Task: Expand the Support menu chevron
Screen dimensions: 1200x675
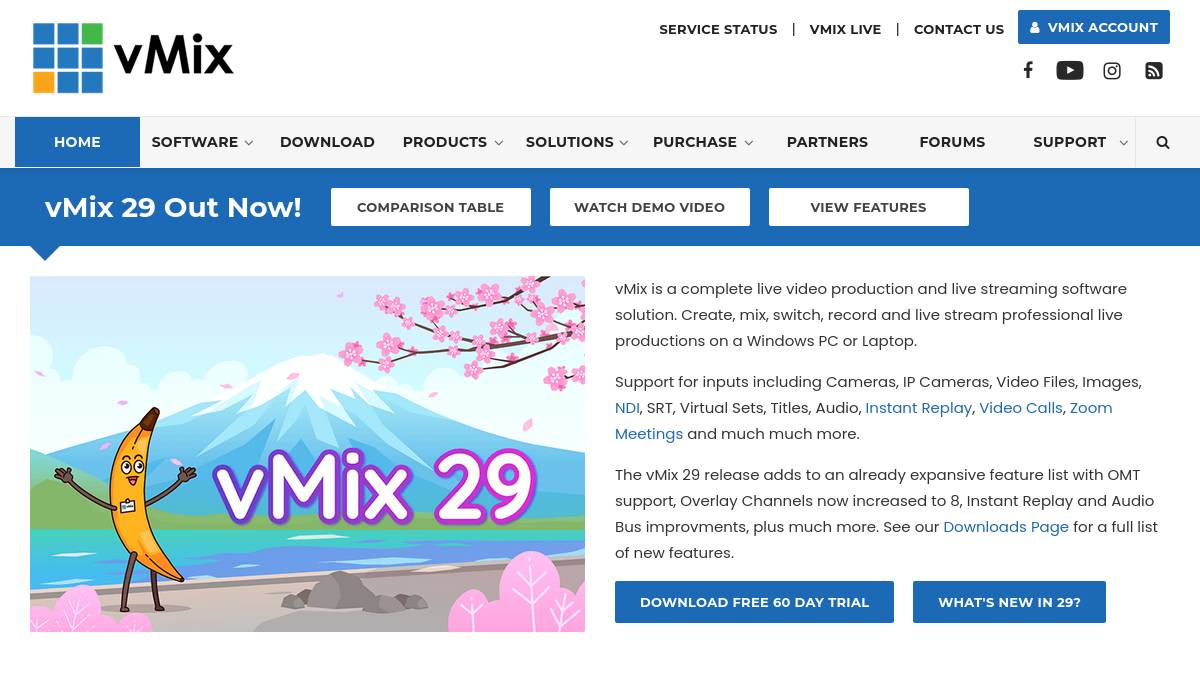Action: (x=1123, y=143)
